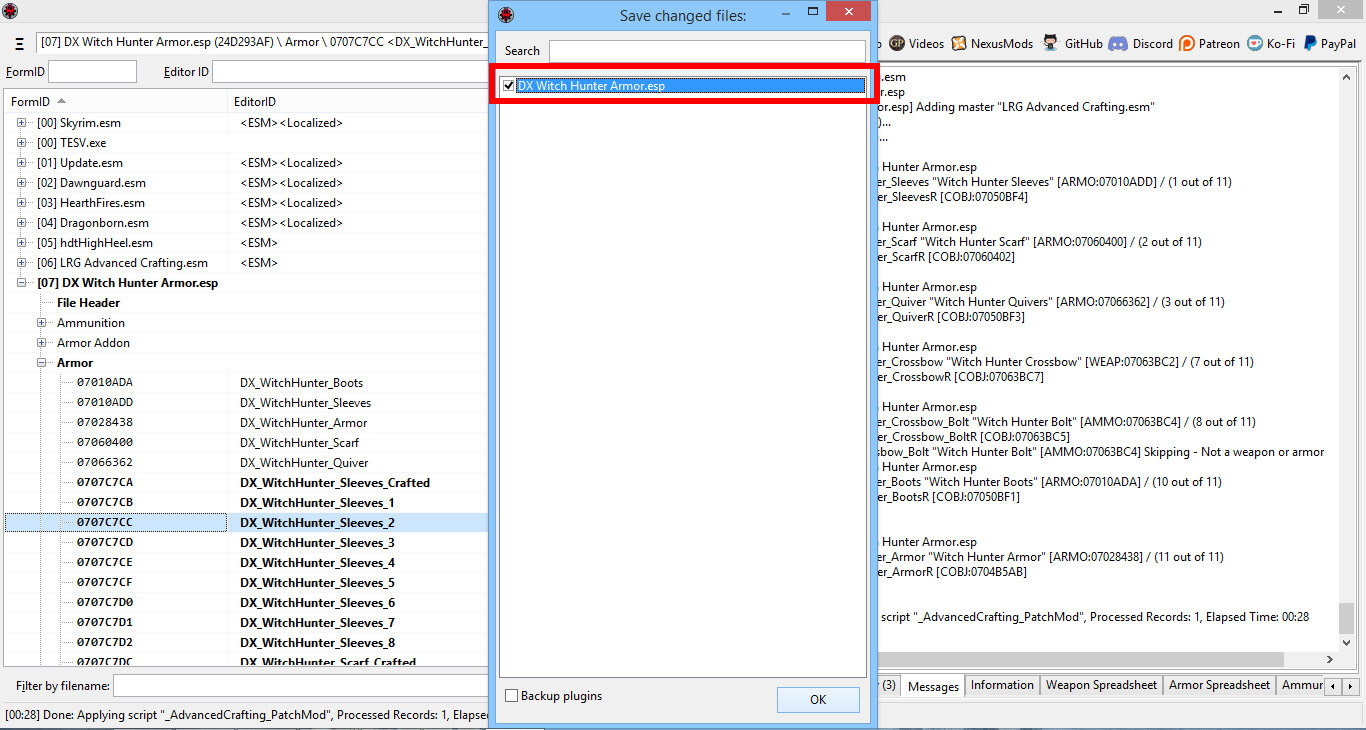This screenshot has height=730, width=1366.
Task: Expand the [01] Update.esm node
Action: pos(22,163)
